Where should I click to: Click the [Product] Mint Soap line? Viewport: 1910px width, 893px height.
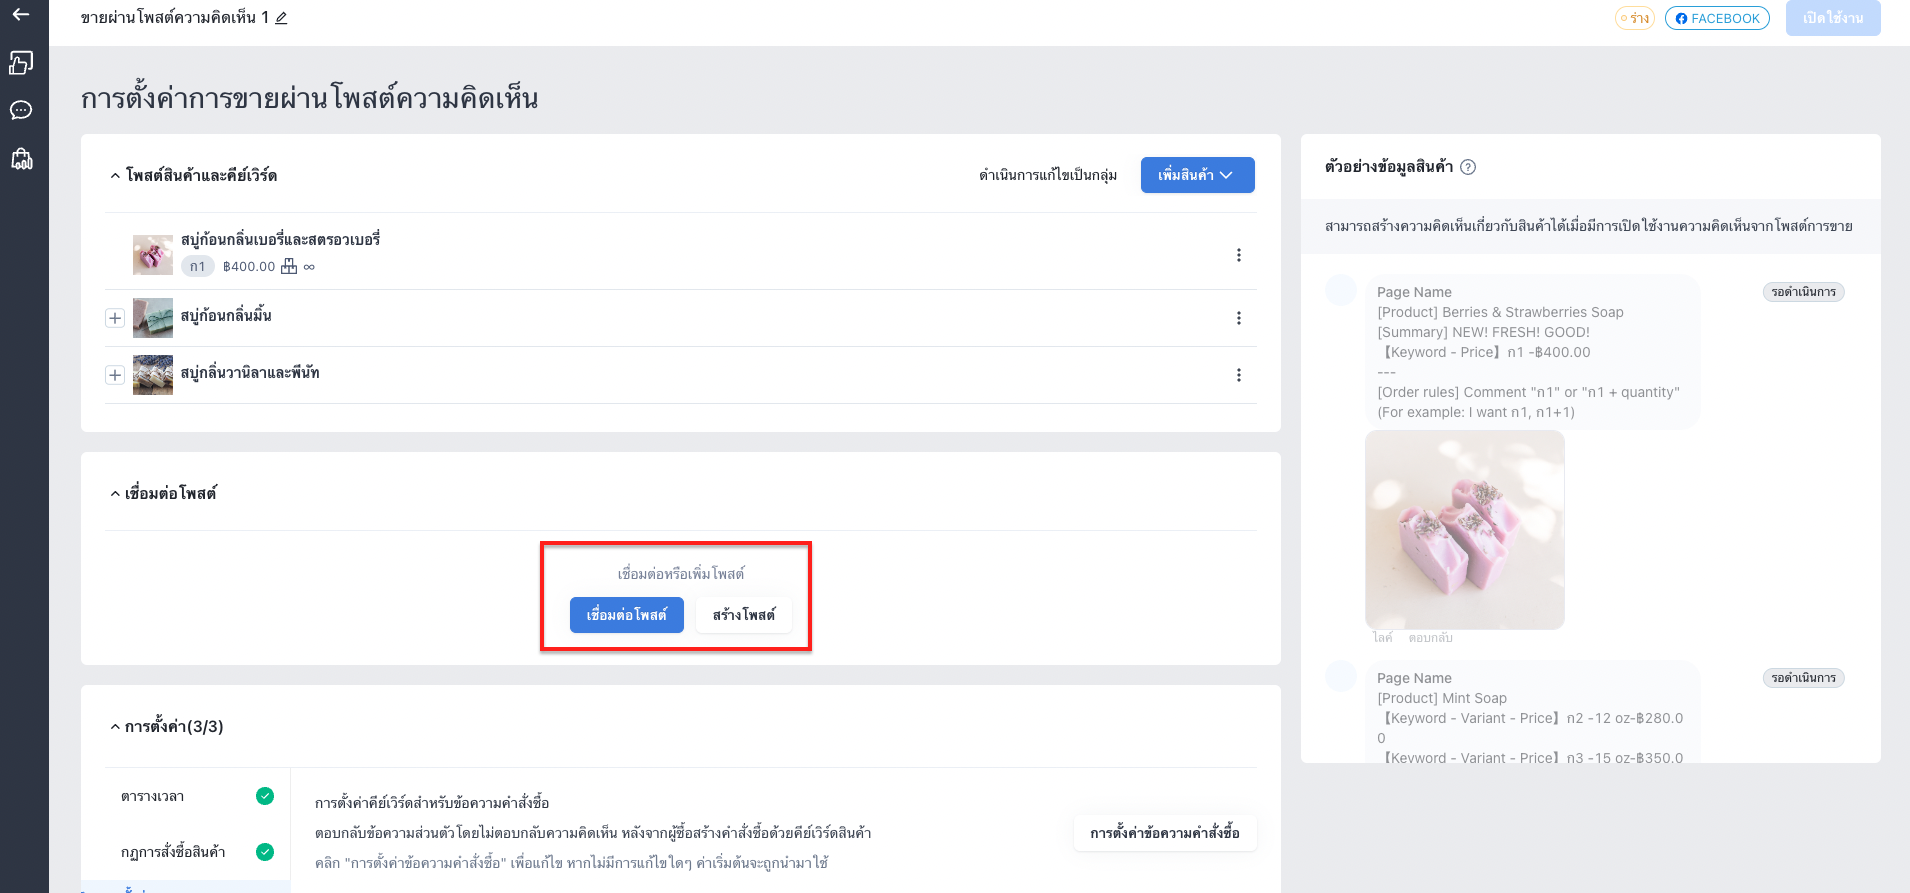point(1442,698)
